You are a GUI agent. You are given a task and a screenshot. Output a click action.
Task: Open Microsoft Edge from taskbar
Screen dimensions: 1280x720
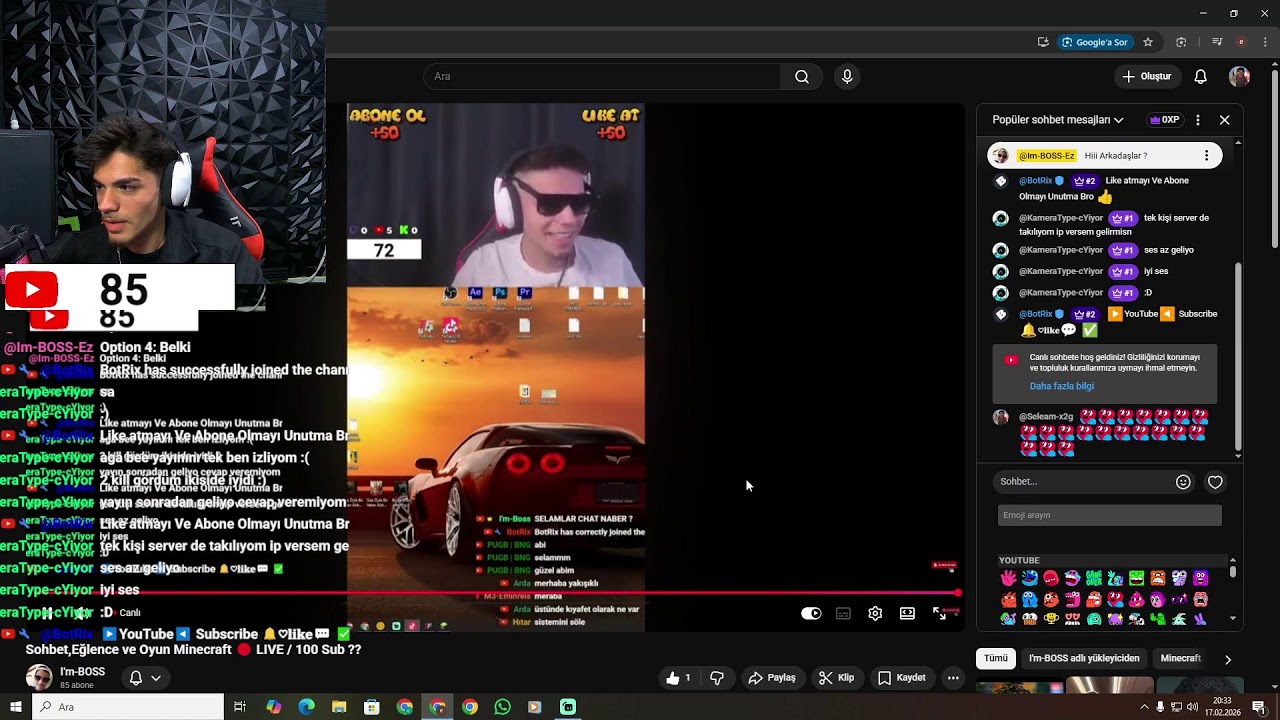click(306, 707)
